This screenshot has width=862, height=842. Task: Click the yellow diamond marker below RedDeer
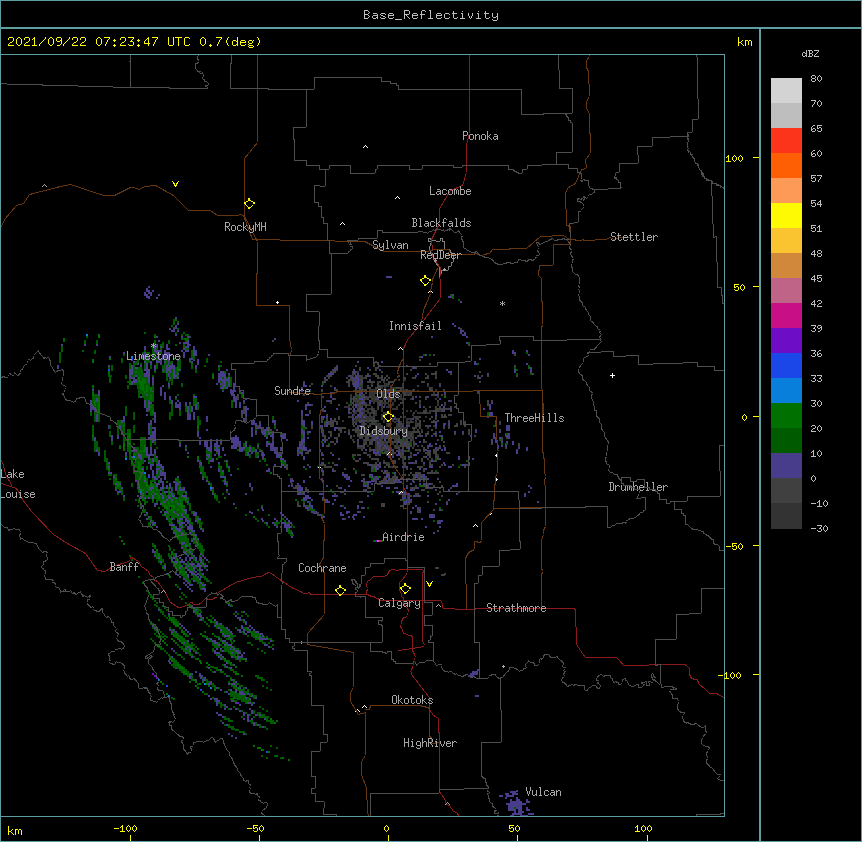426,281
